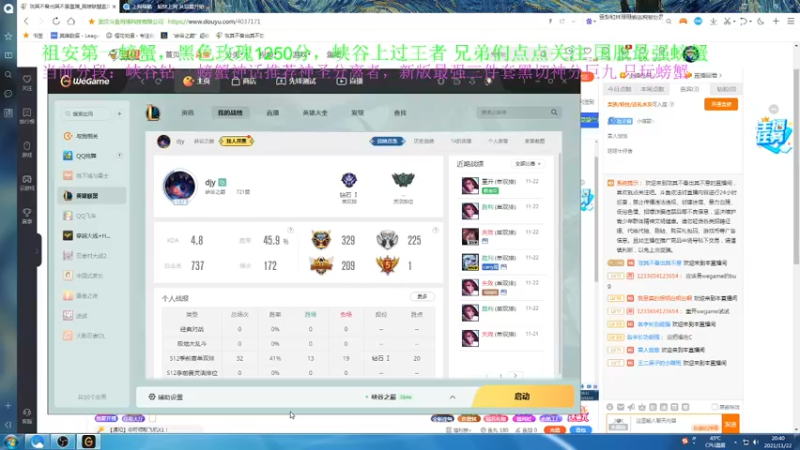Screen dimensions: 800x450
Task: Click League of Legends logo icon
Action: pos(153,113)
